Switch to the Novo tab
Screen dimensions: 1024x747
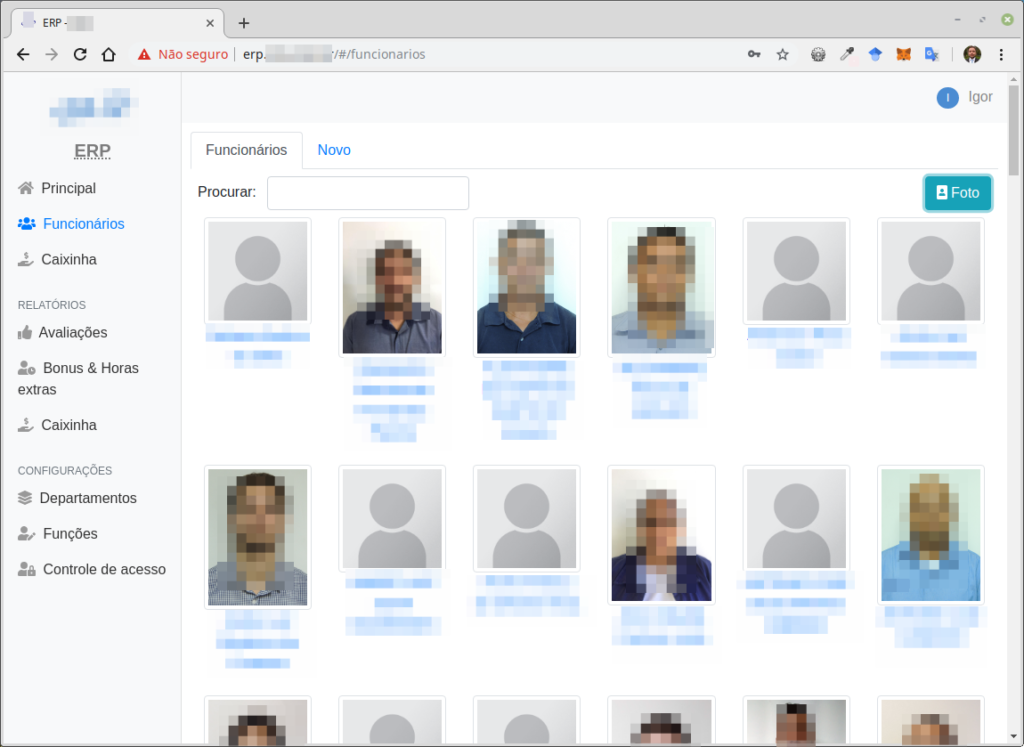334,150
